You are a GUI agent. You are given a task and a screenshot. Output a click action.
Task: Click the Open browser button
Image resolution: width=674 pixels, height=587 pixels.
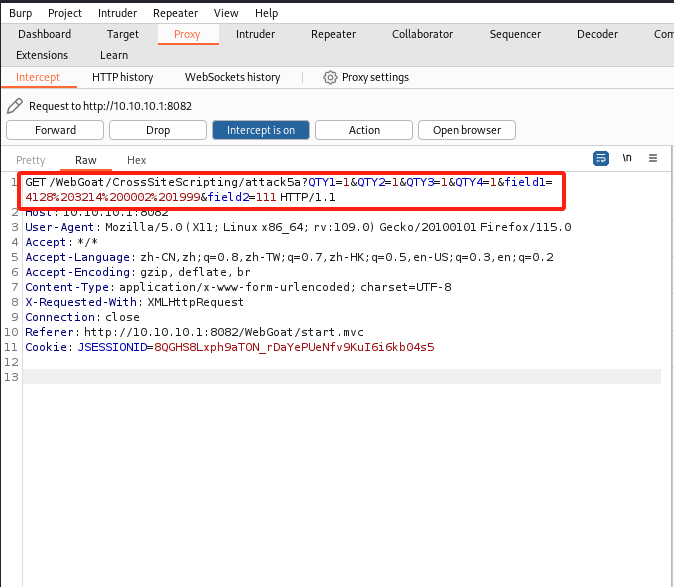tap(466, 130)
